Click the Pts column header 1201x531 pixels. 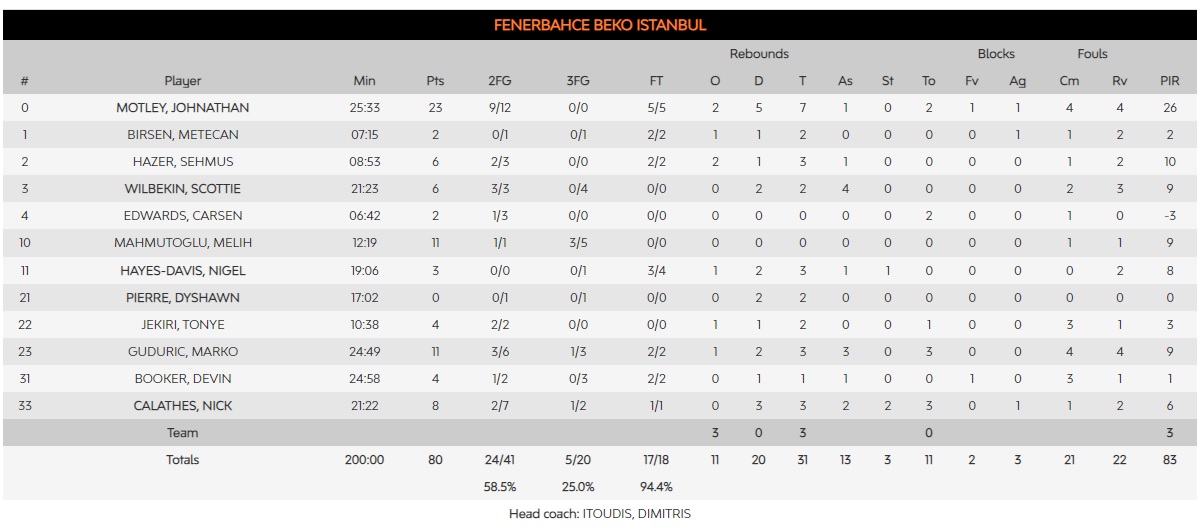click(x=435, y=81)
